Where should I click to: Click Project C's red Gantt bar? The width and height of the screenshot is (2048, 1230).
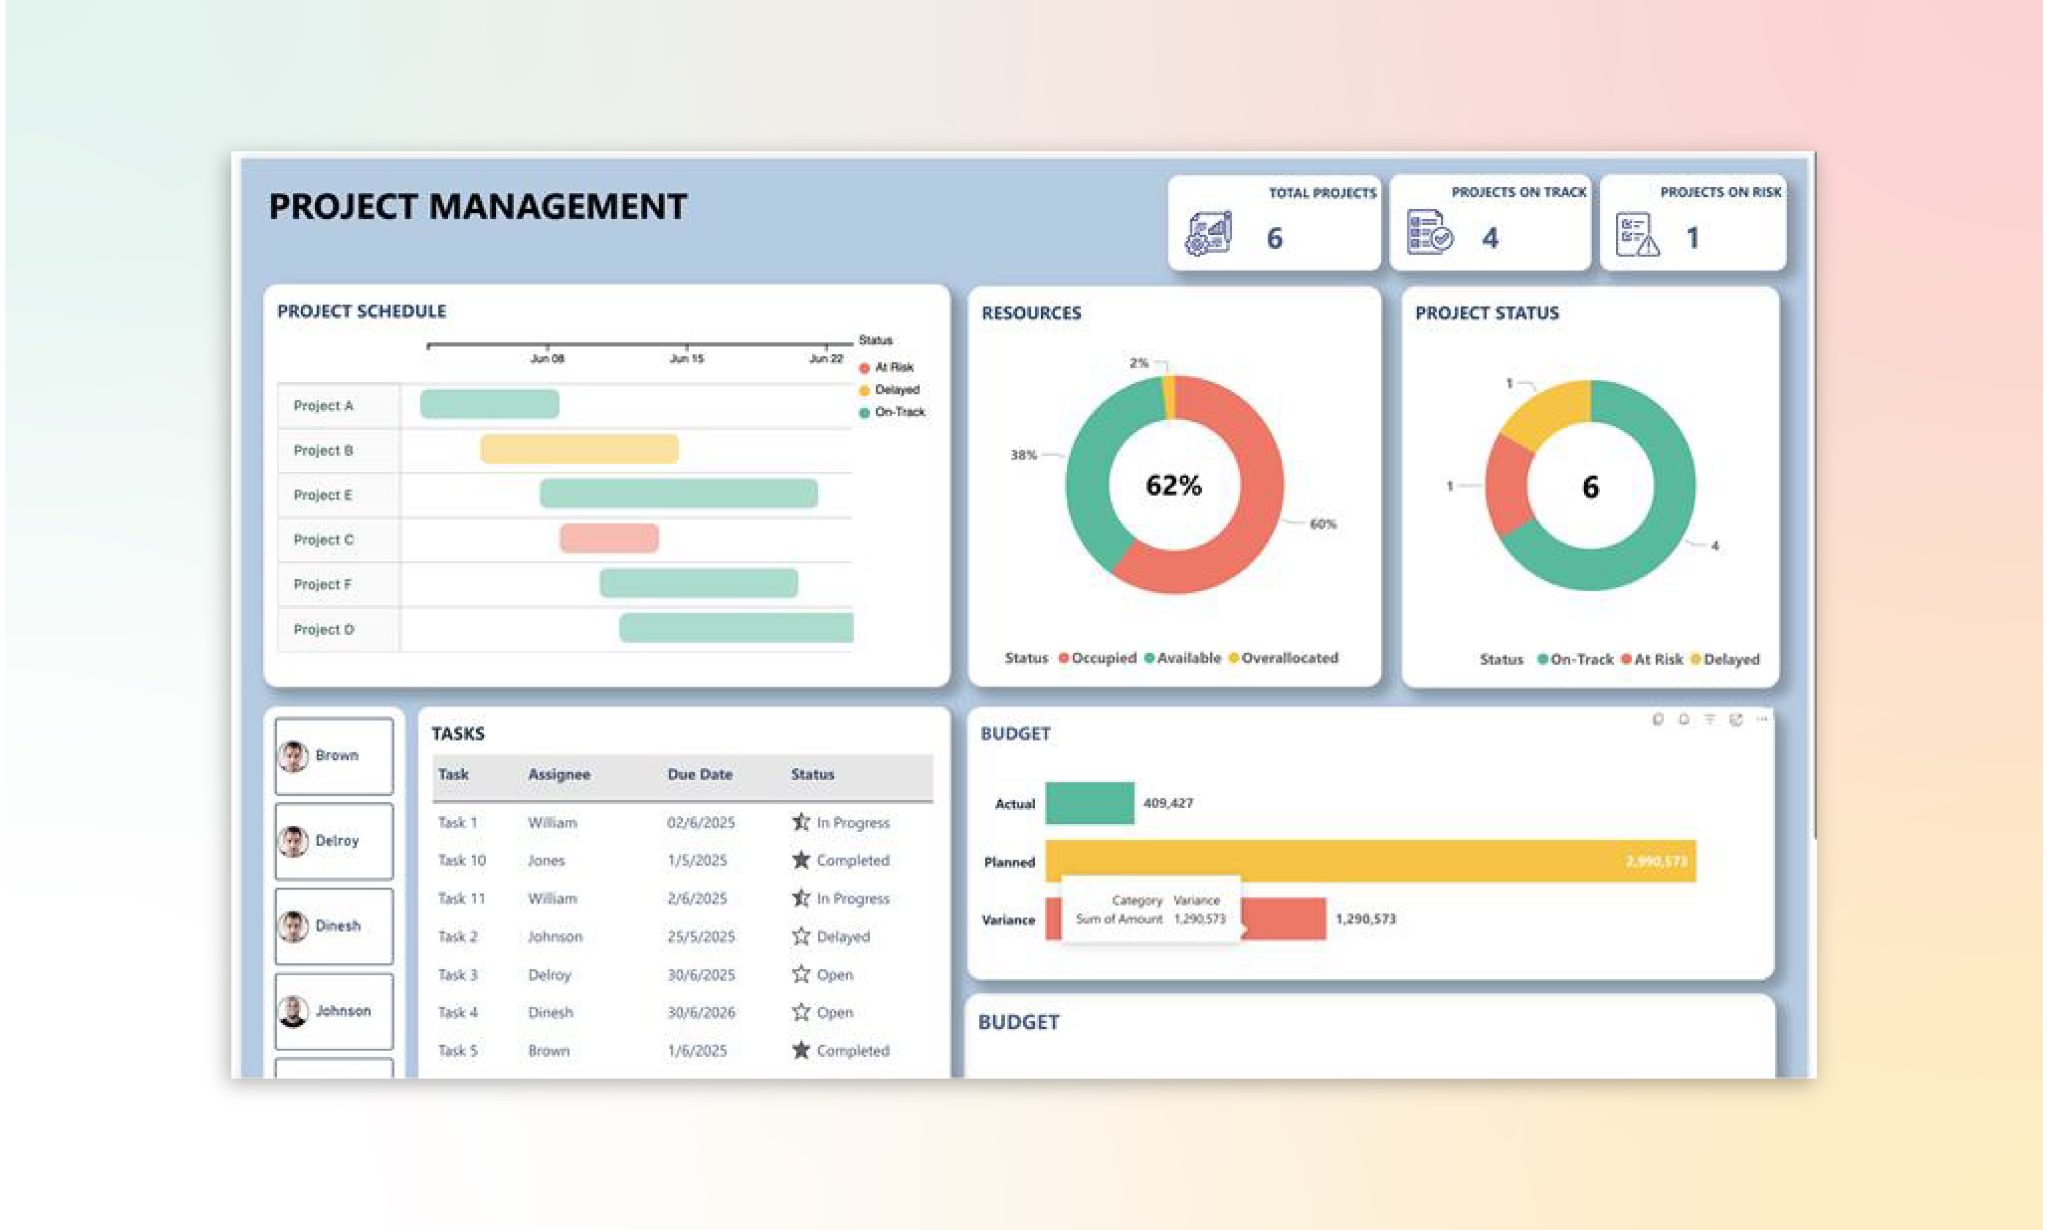point(609,539)
